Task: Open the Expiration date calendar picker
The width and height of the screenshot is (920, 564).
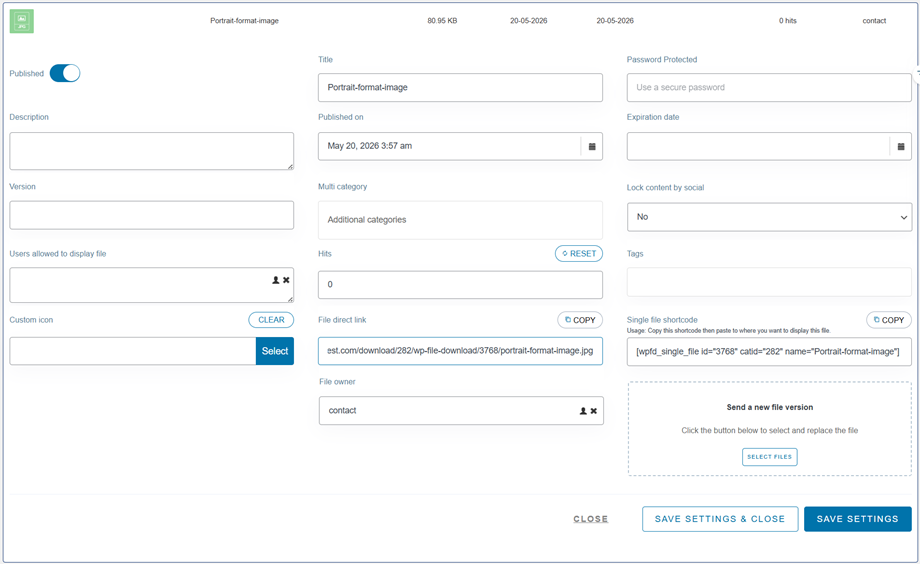Action: point(901,146)
